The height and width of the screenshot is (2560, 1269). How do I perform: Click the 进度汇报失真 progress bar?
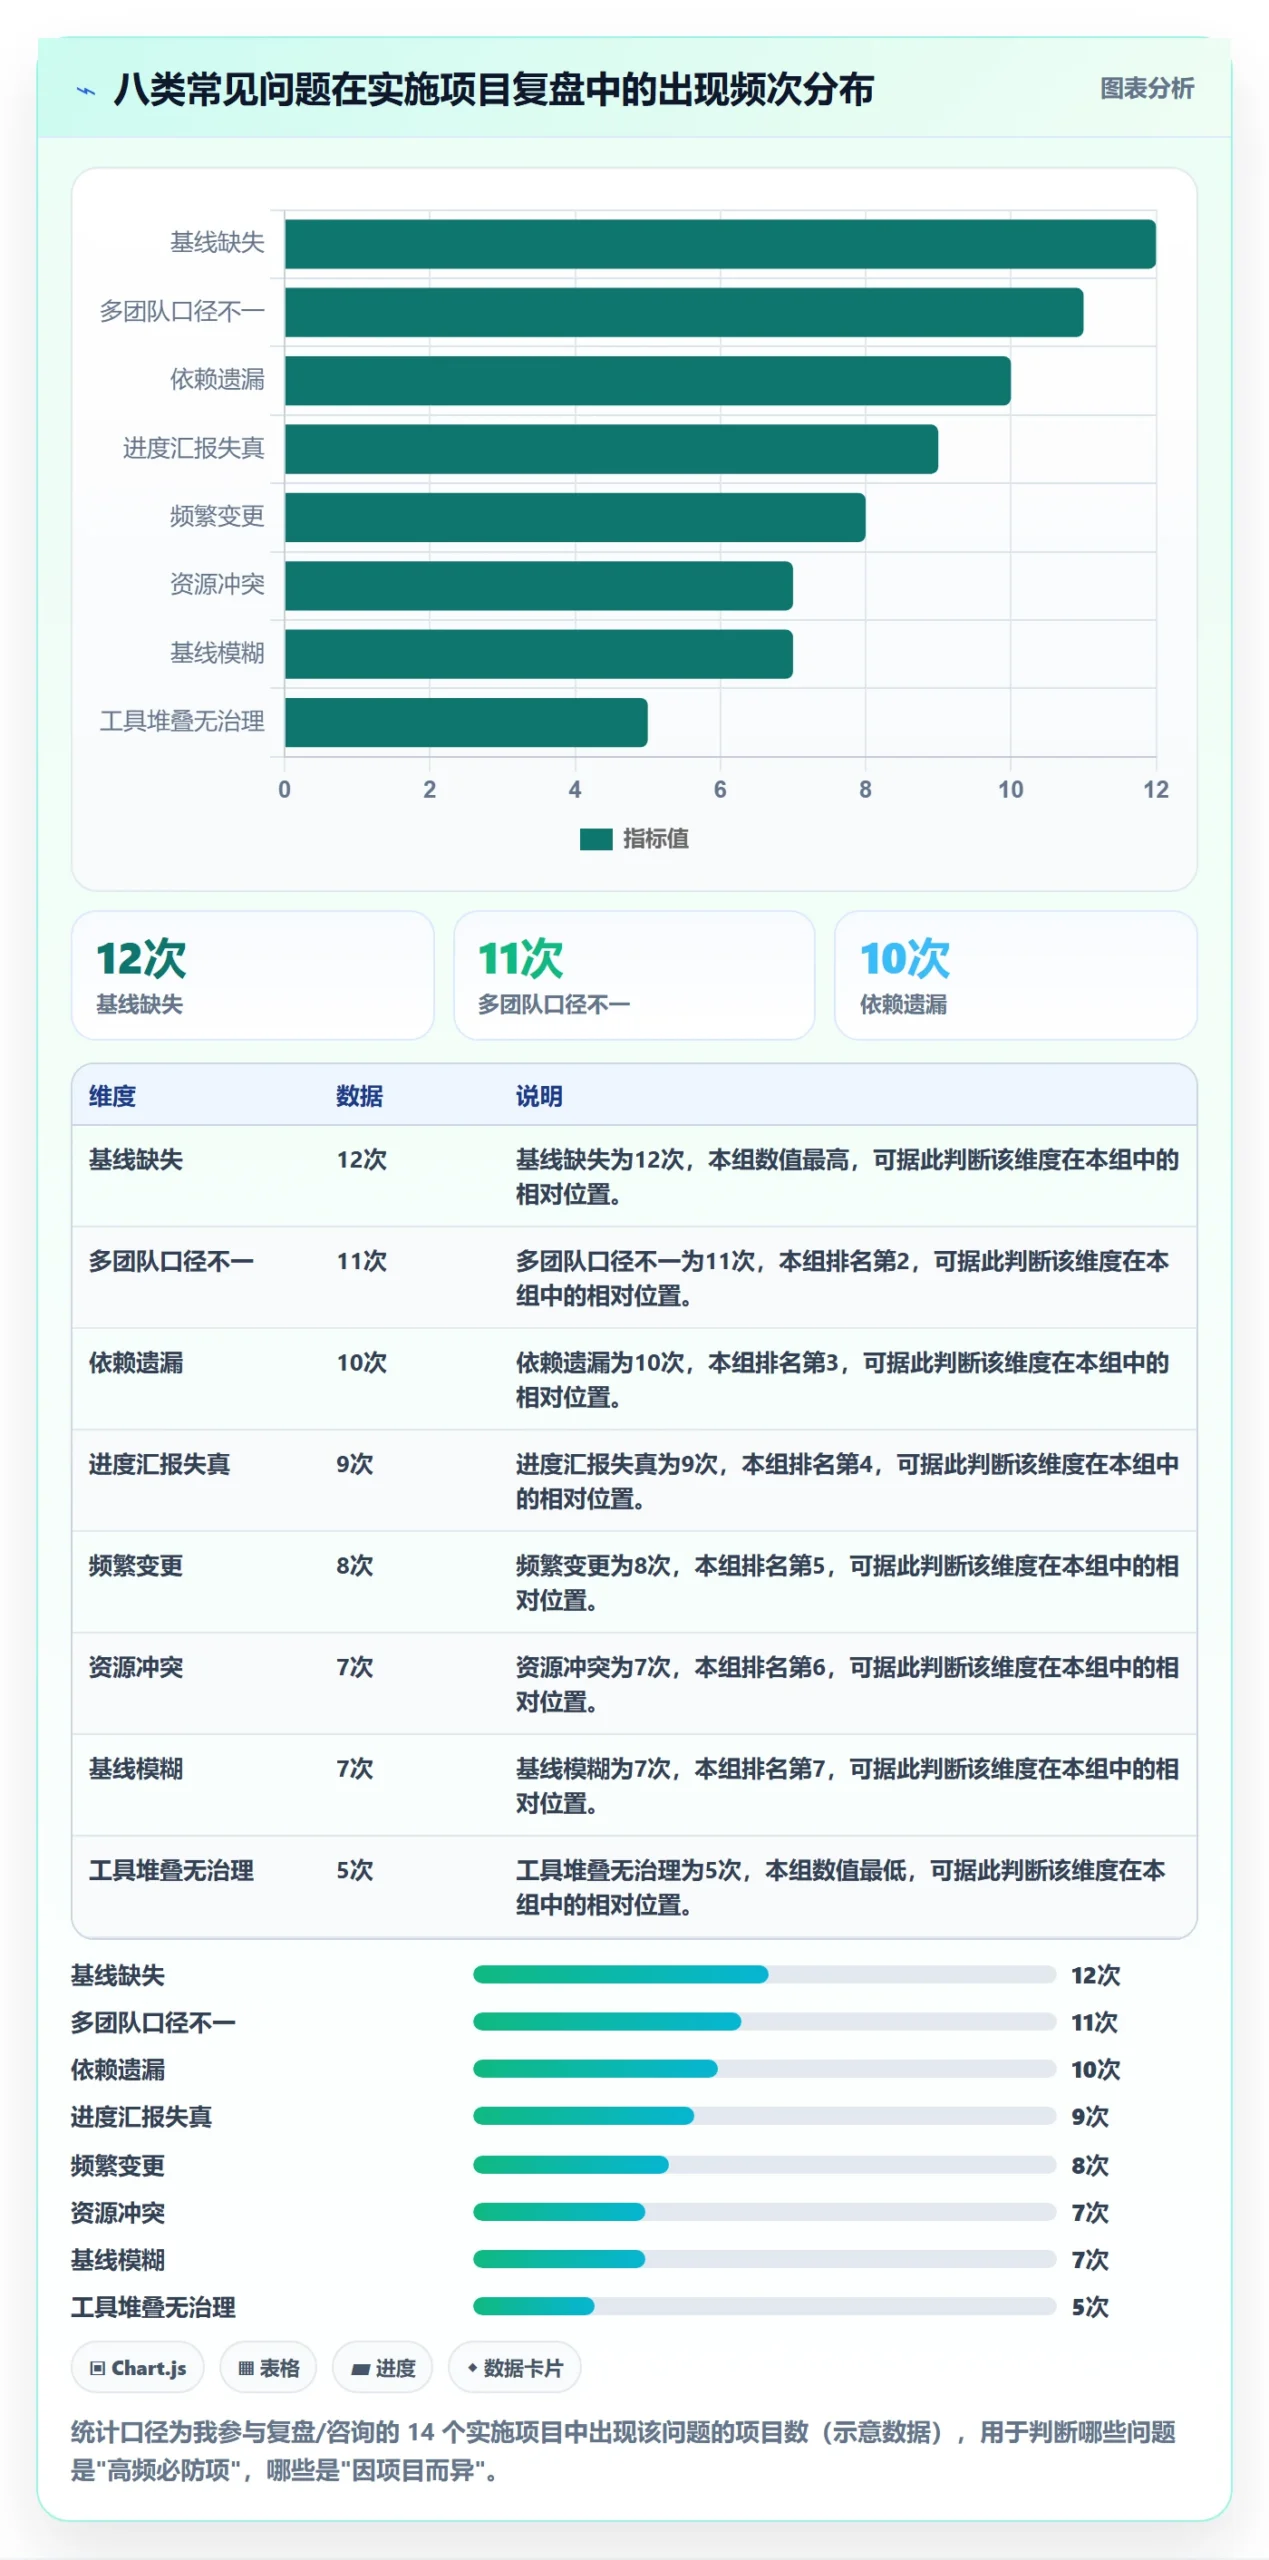(764, 2115)
